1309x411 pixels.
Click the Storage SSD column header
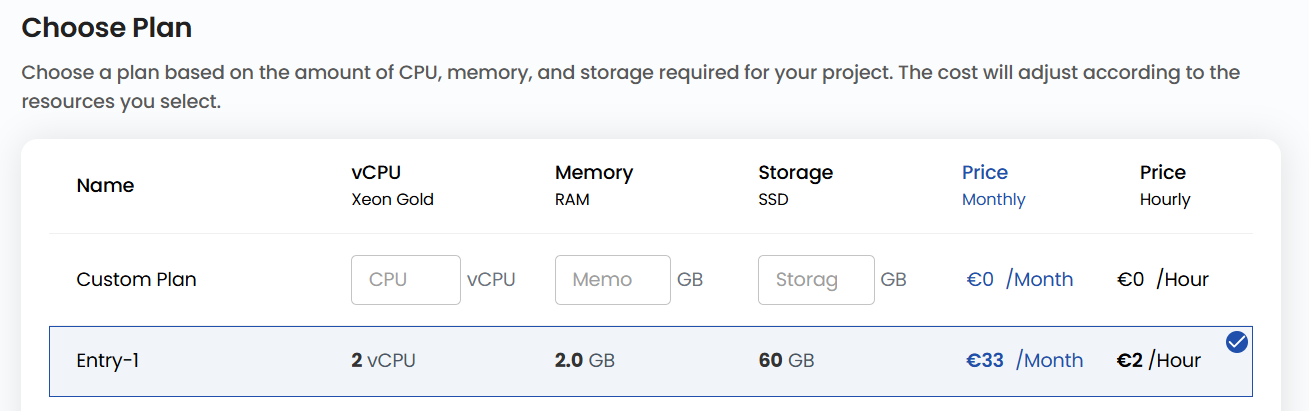[x=795, y=185]
